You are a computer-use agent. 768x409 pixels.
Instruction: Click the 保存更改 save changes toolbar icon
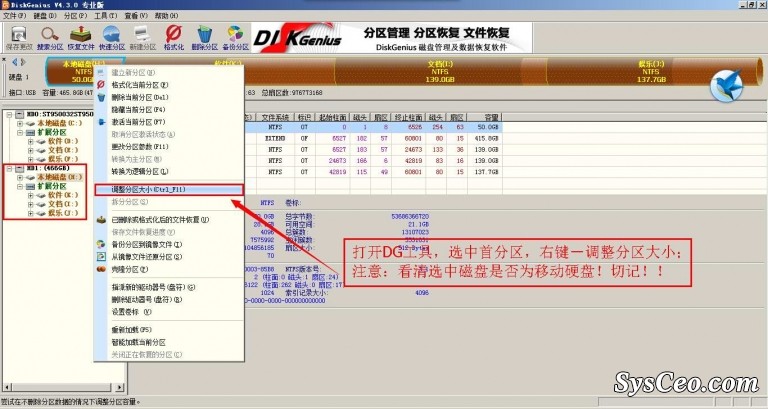tap(19, 38)
